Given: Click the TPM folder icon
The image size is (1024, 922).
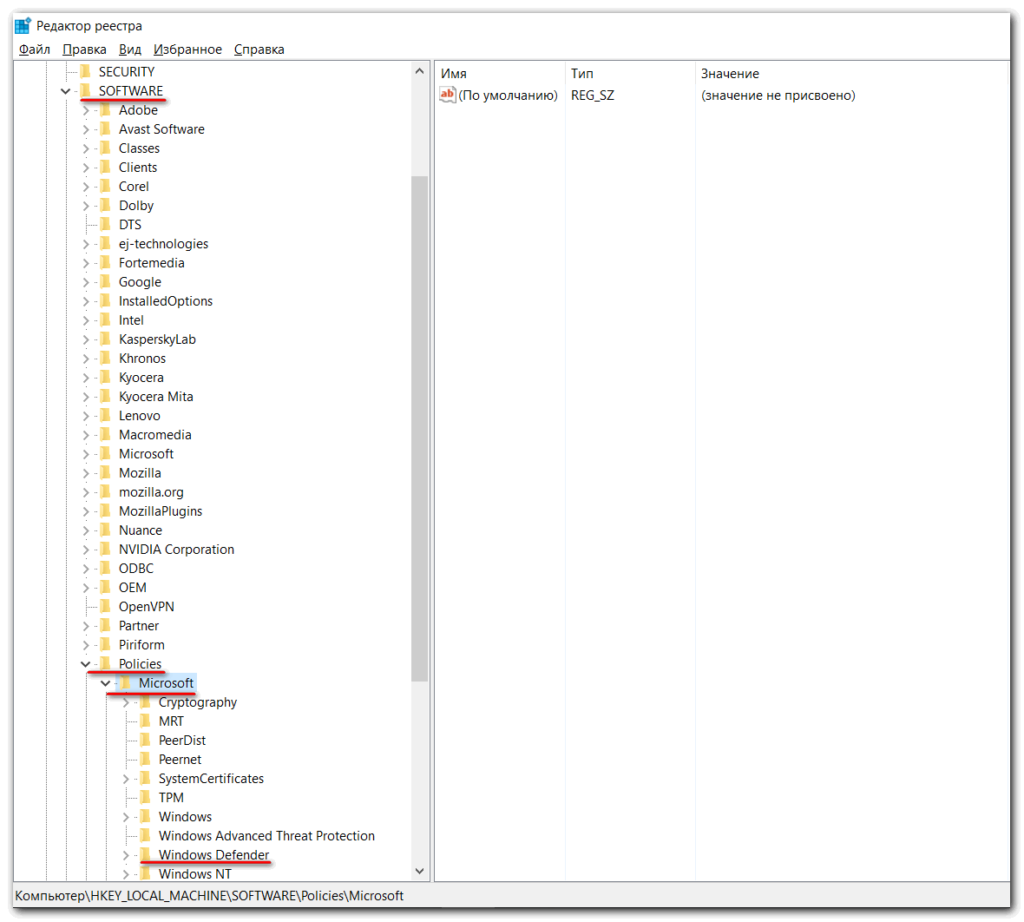Looking at the screenshot, I should tap(146, 797).
